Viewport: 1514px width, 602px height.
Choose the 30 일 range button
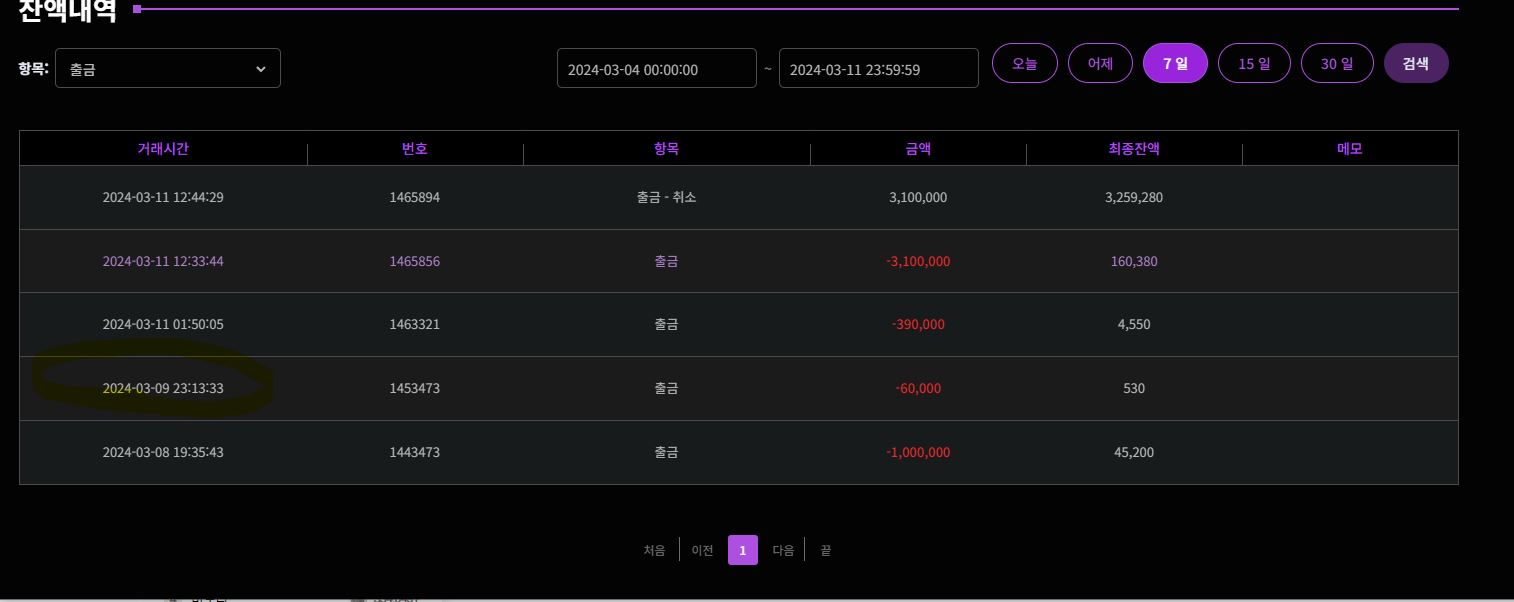point(1336,64)
